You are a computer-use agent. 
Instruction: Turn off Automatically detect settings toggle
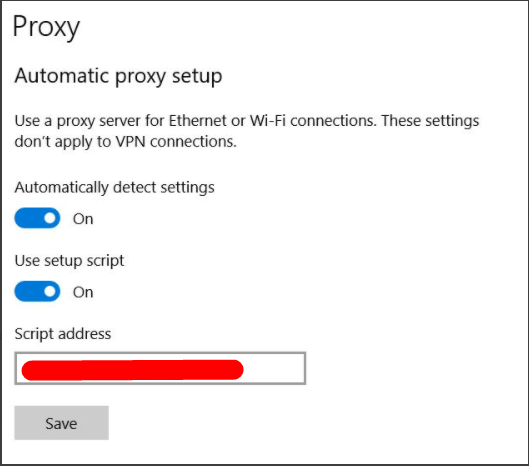(37, 218)
